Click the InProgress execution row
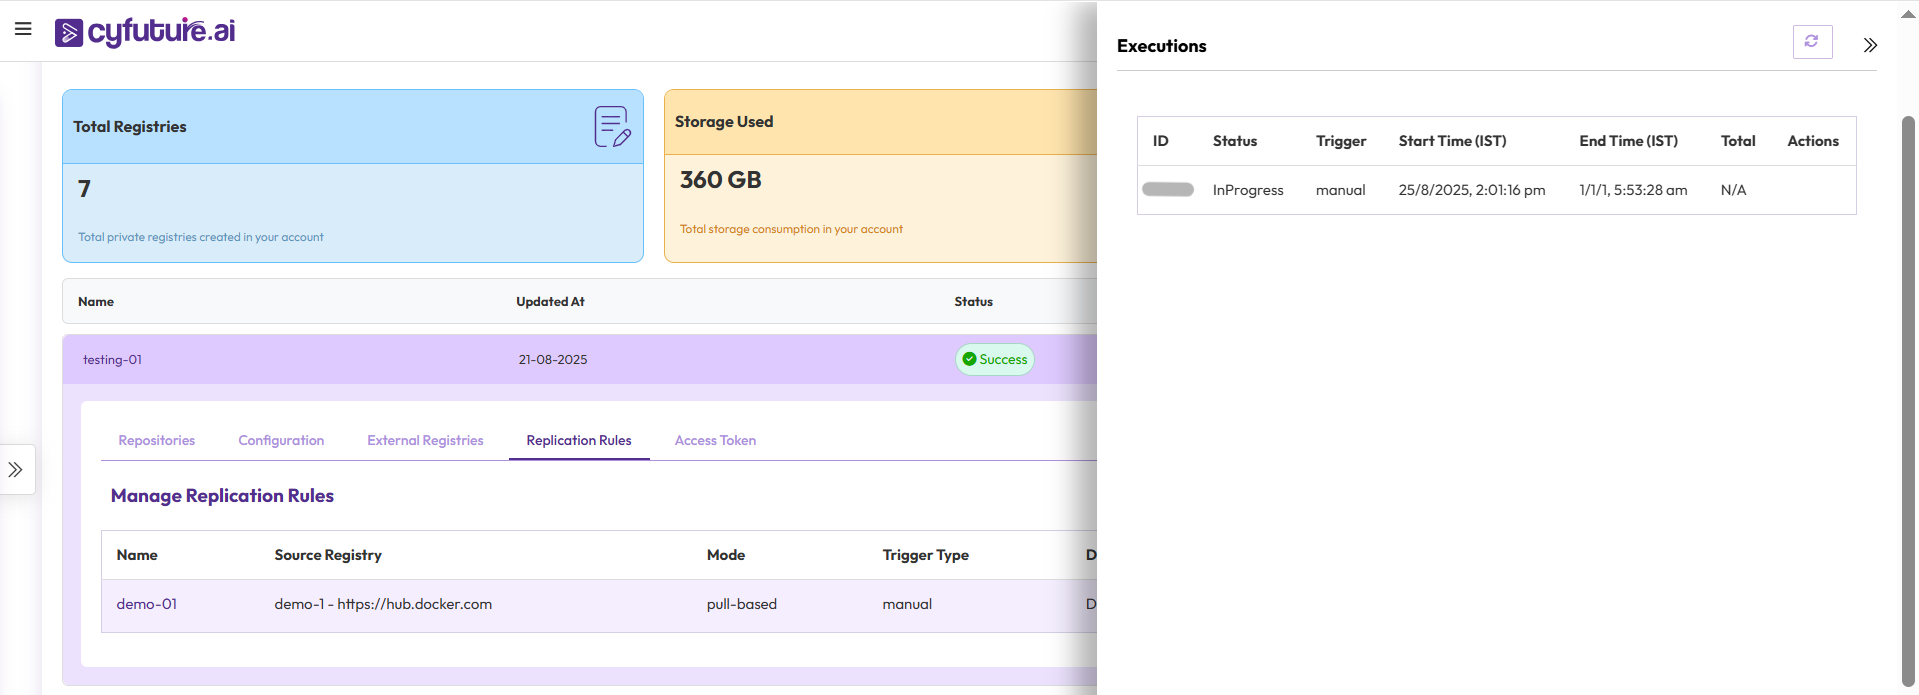The height and width of the screenshot is (695, 1919). coord(1247,190)
